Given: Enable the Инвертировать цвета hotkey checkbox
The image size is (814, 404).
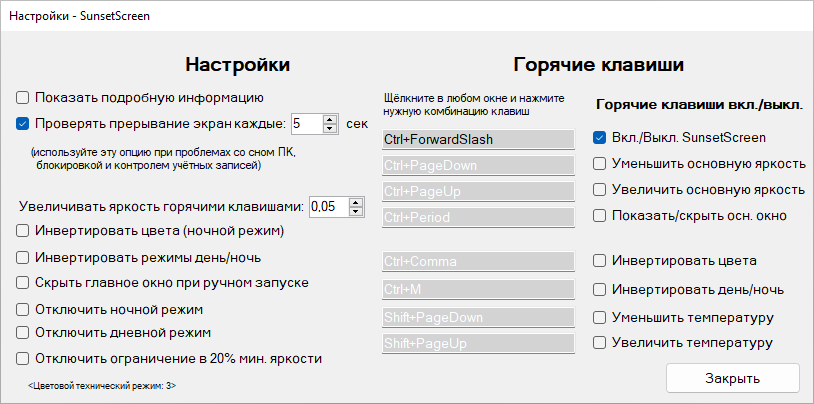Looking at the screenshot, I should click(x=599, y=261).
